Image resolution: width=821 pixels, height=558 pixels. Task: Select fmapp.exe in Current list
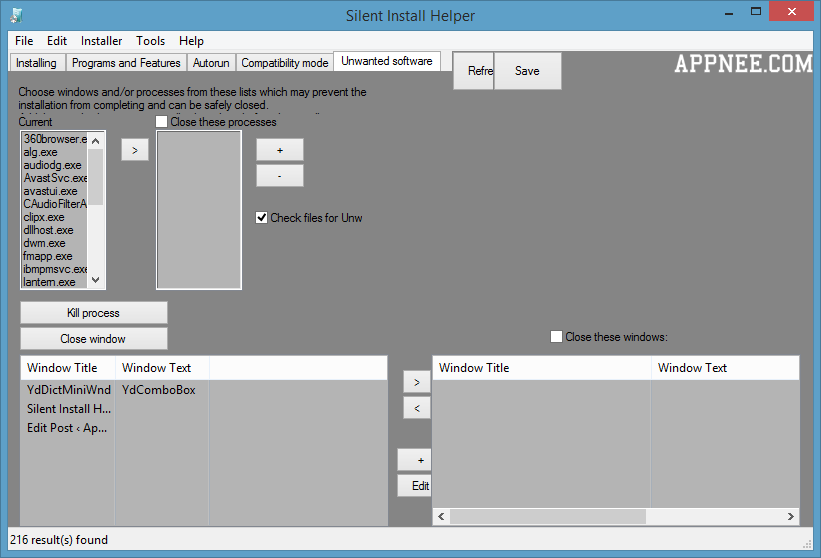click(55, 256)
